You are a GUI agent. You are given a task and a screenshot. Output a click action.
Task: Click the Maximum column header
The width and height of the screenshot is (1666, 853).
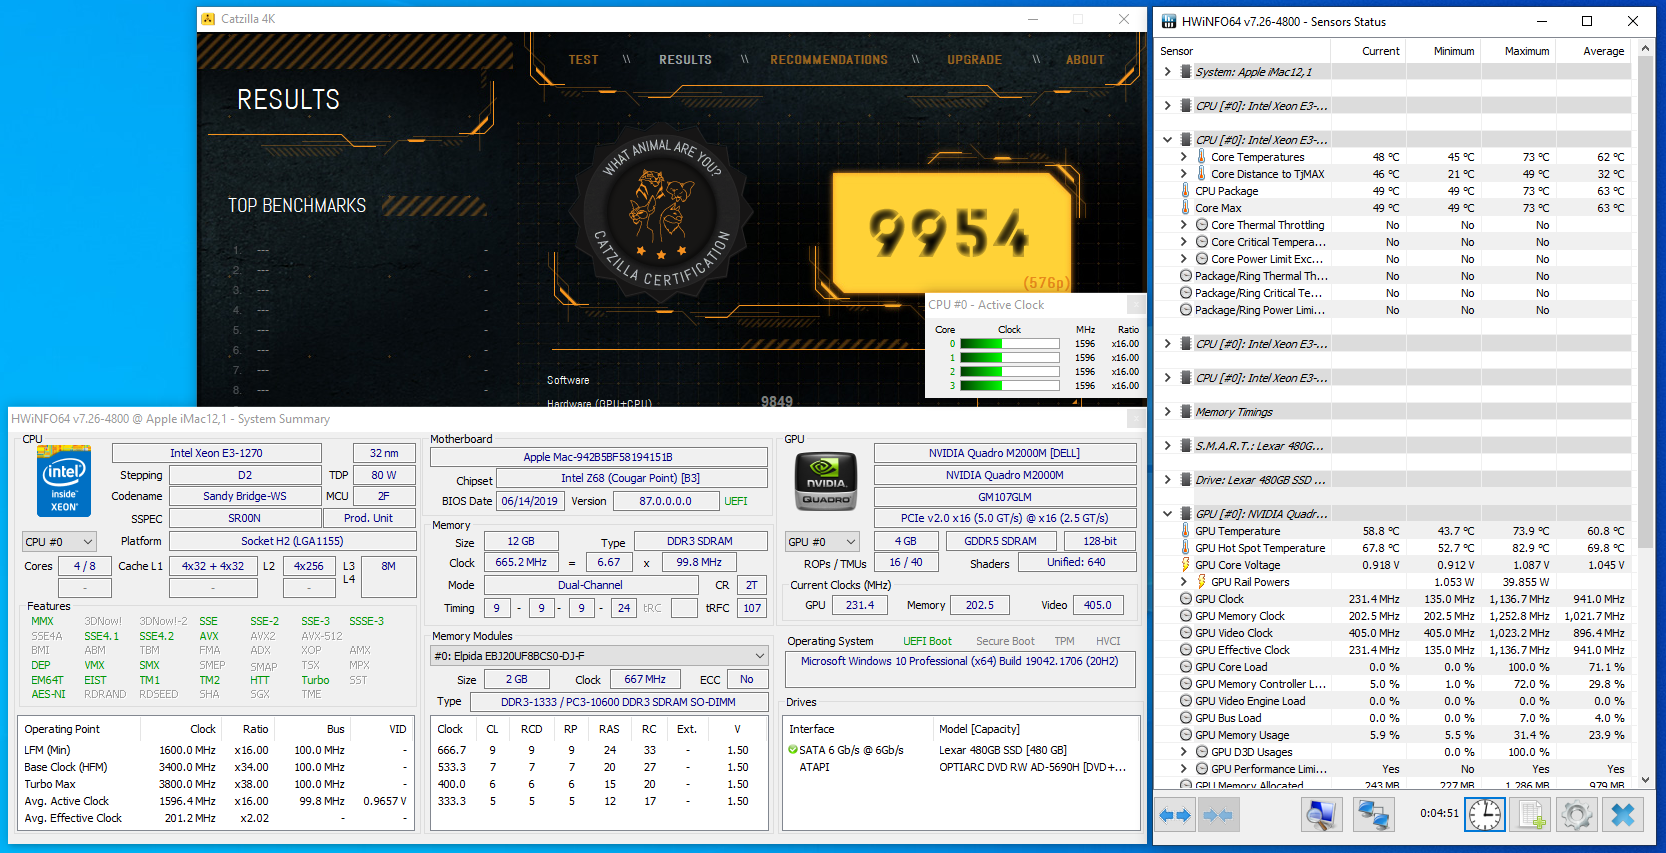(x=1518, y=51)
